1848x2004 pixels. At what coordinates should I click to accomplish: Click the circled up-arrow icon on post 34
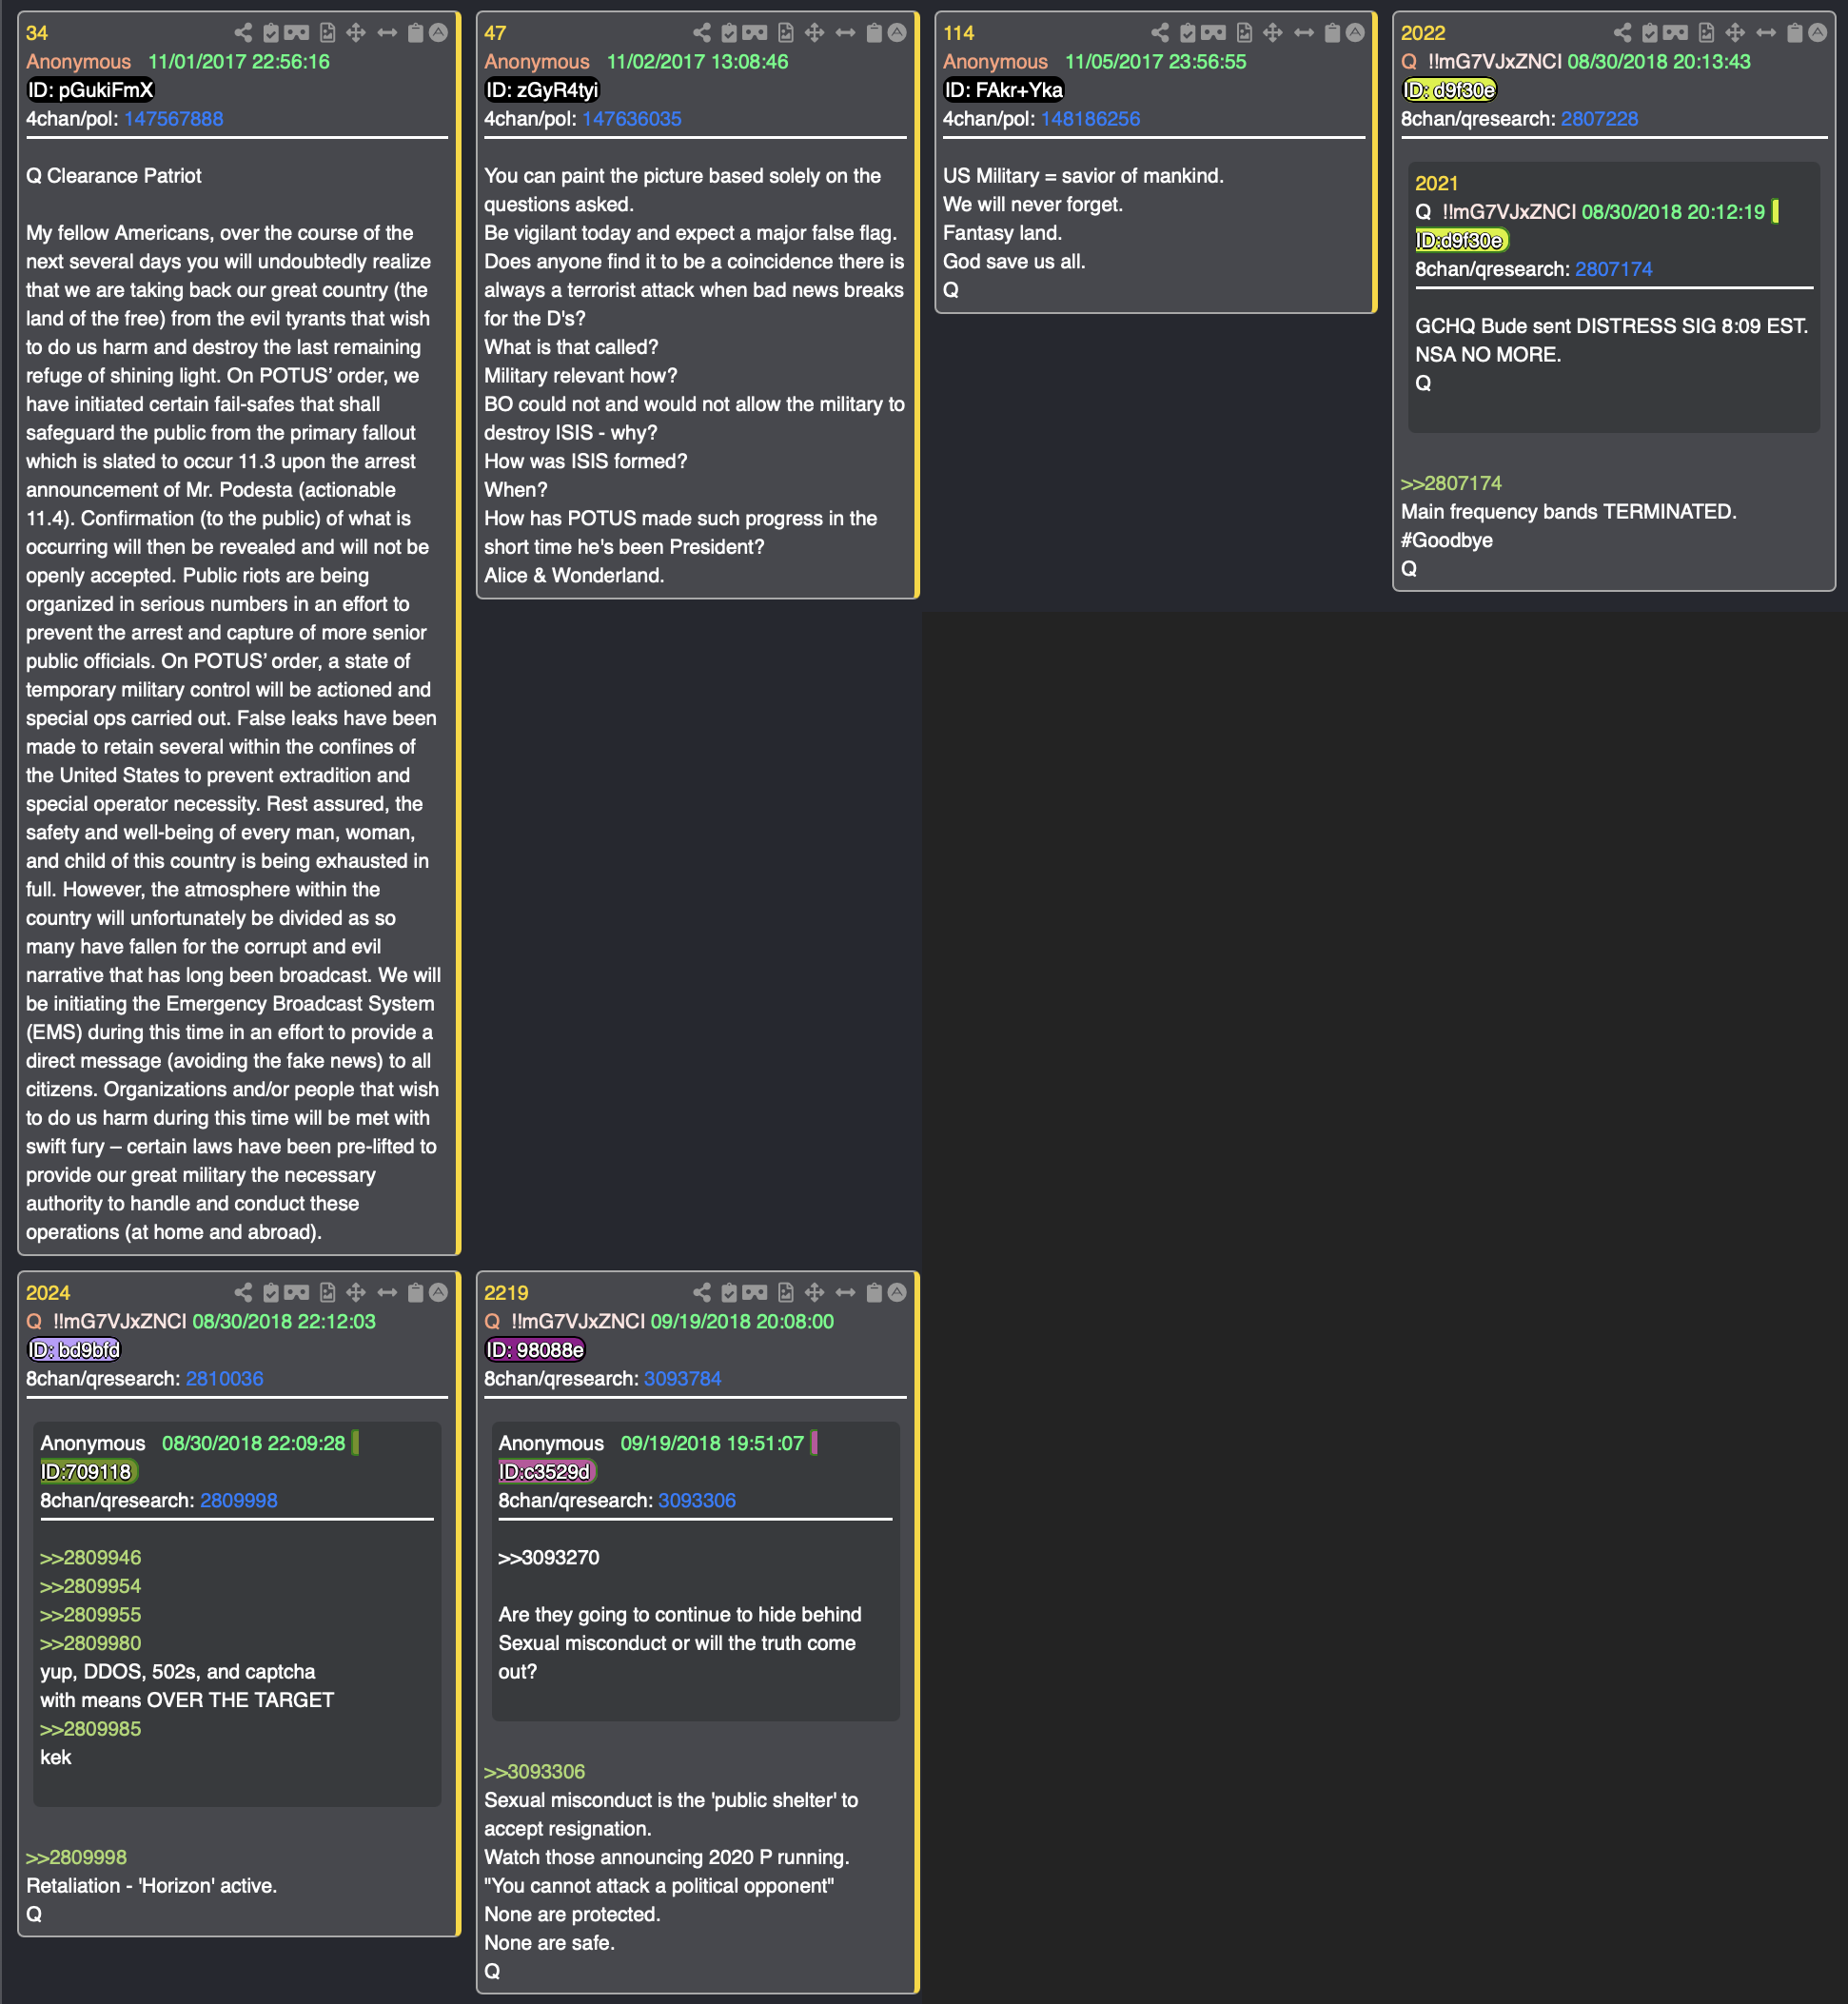tap(438, 33)
